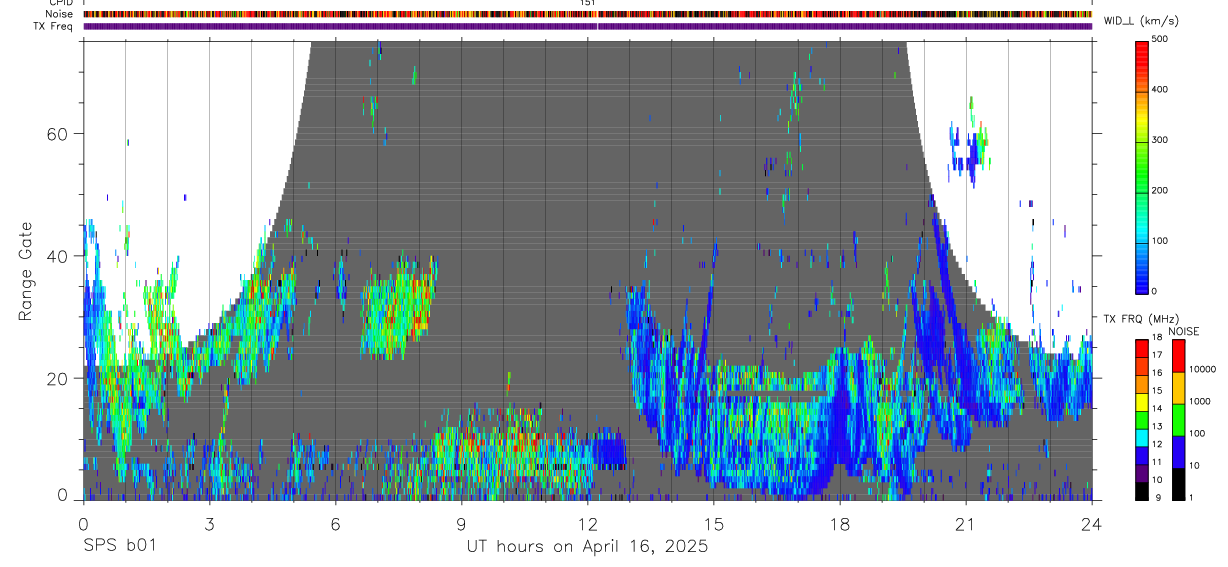The height and width of the screenshot is (567, 1228).
Task: Click the CPID value '151' above the plot
Action: click(588, 4)
